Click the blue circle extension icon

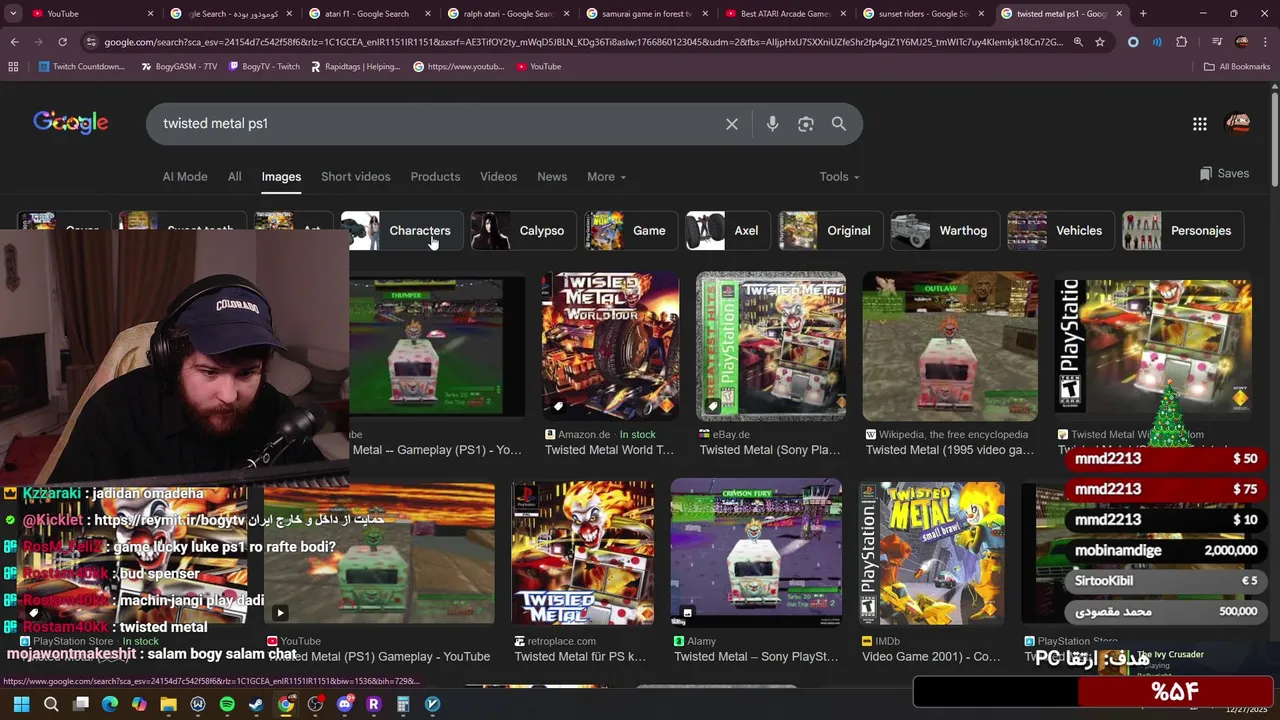(x=1133, y=42)
